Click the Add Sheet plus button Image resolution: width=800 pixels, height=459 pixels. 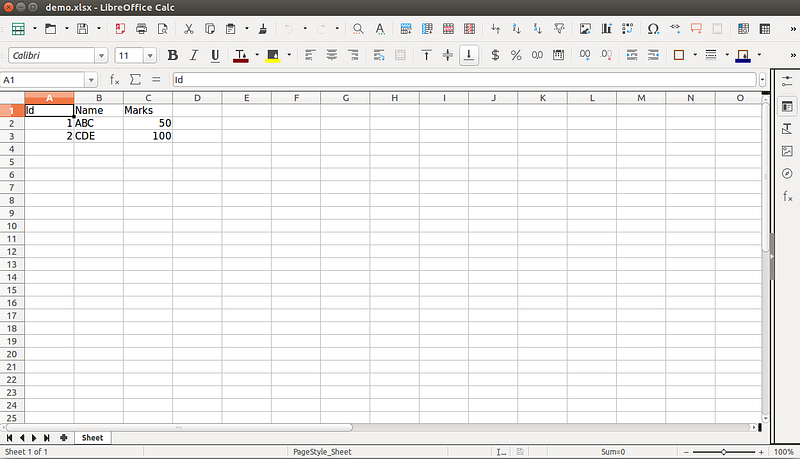[64, 438]
